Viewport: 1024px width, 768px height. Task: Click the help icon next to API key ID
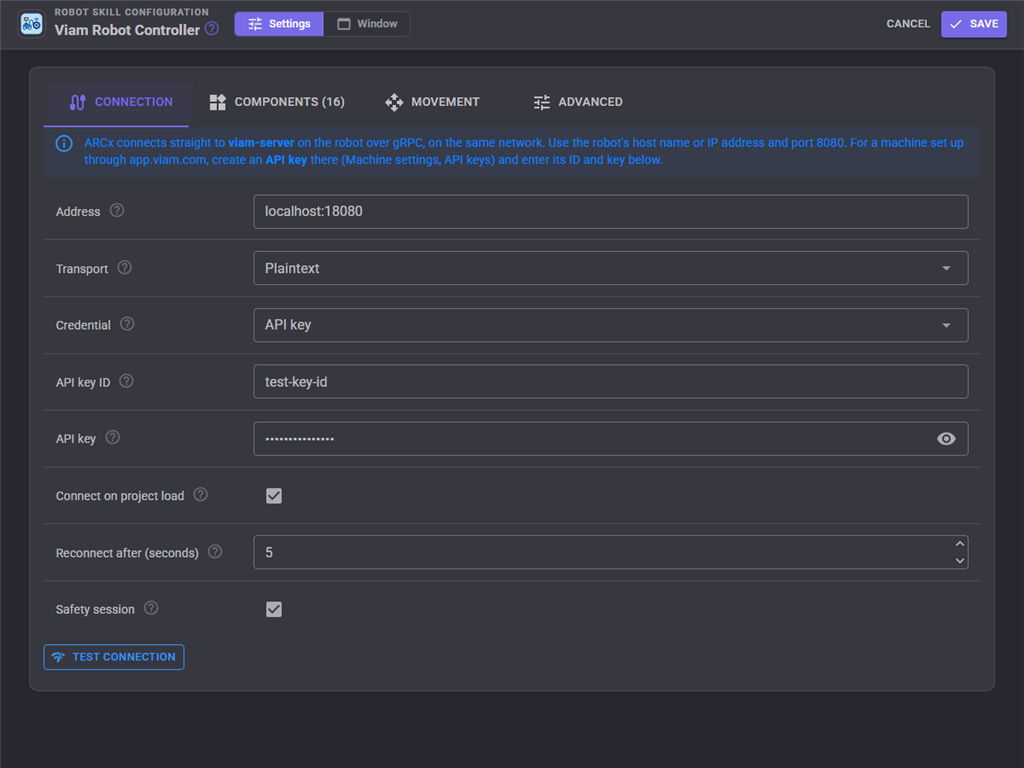[x=127, y=381]
